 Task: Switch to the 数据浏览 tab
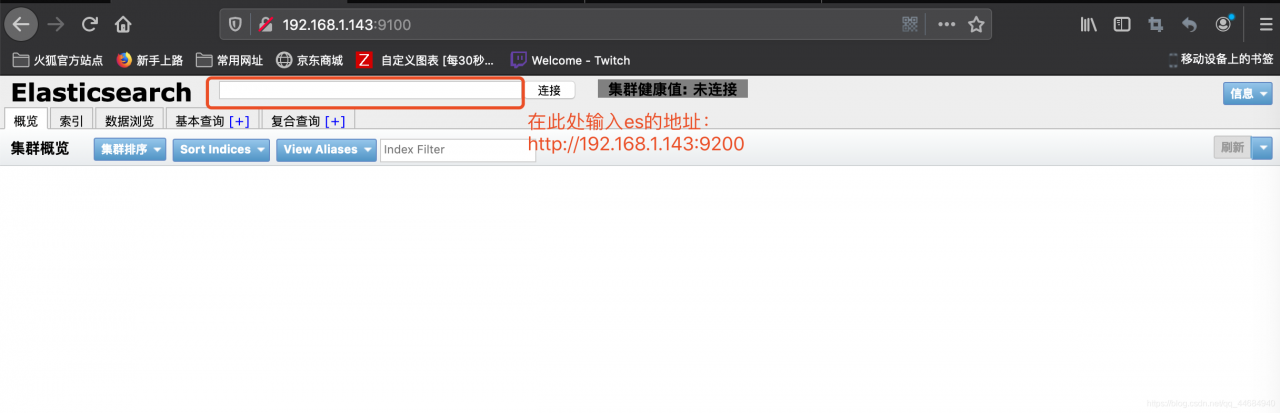point(129,121)
